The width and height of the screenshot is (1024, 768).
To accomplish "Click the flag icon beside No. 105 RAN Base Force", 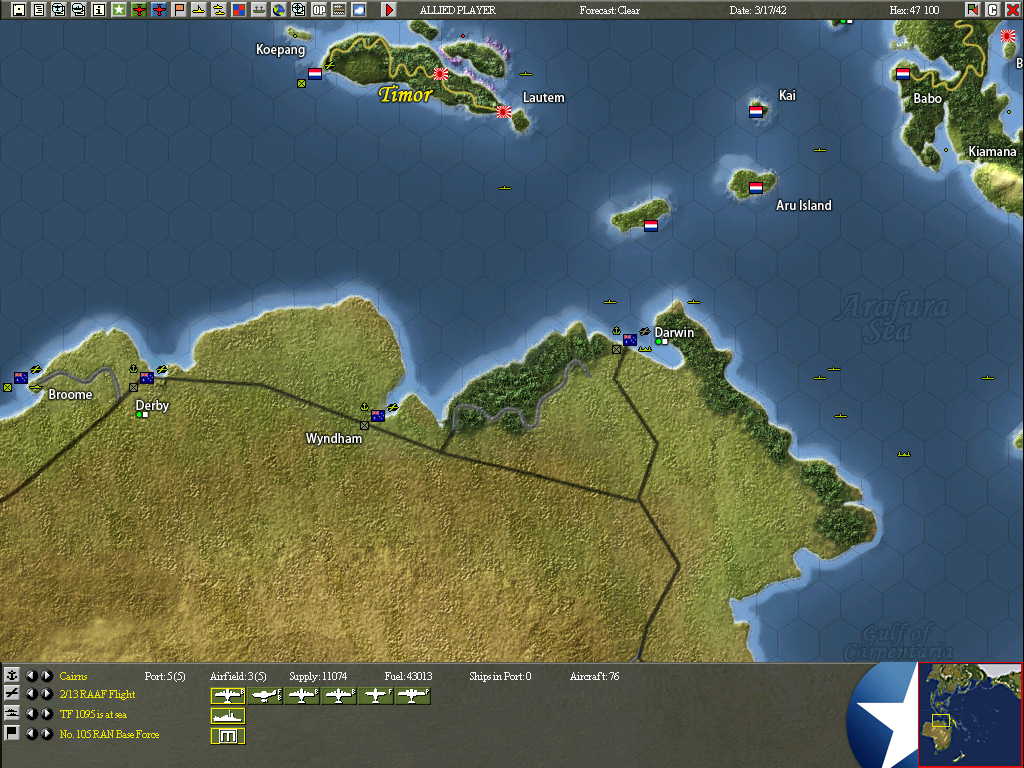I will point(11,733).
